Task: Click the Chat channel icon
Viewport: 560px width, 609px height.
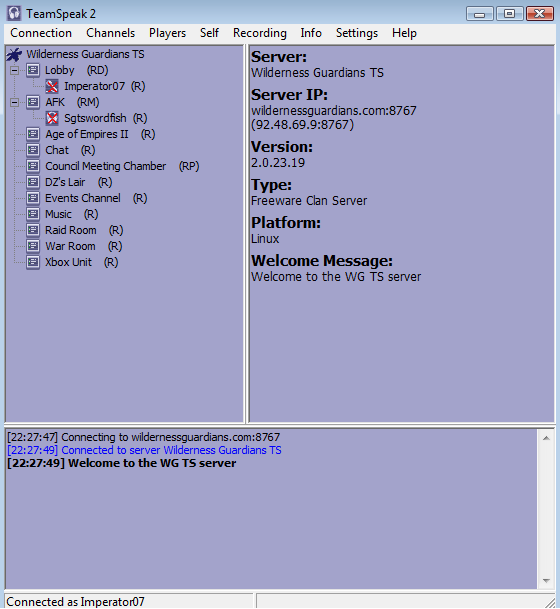Action: pyautogui.click(x=33, y=150)
